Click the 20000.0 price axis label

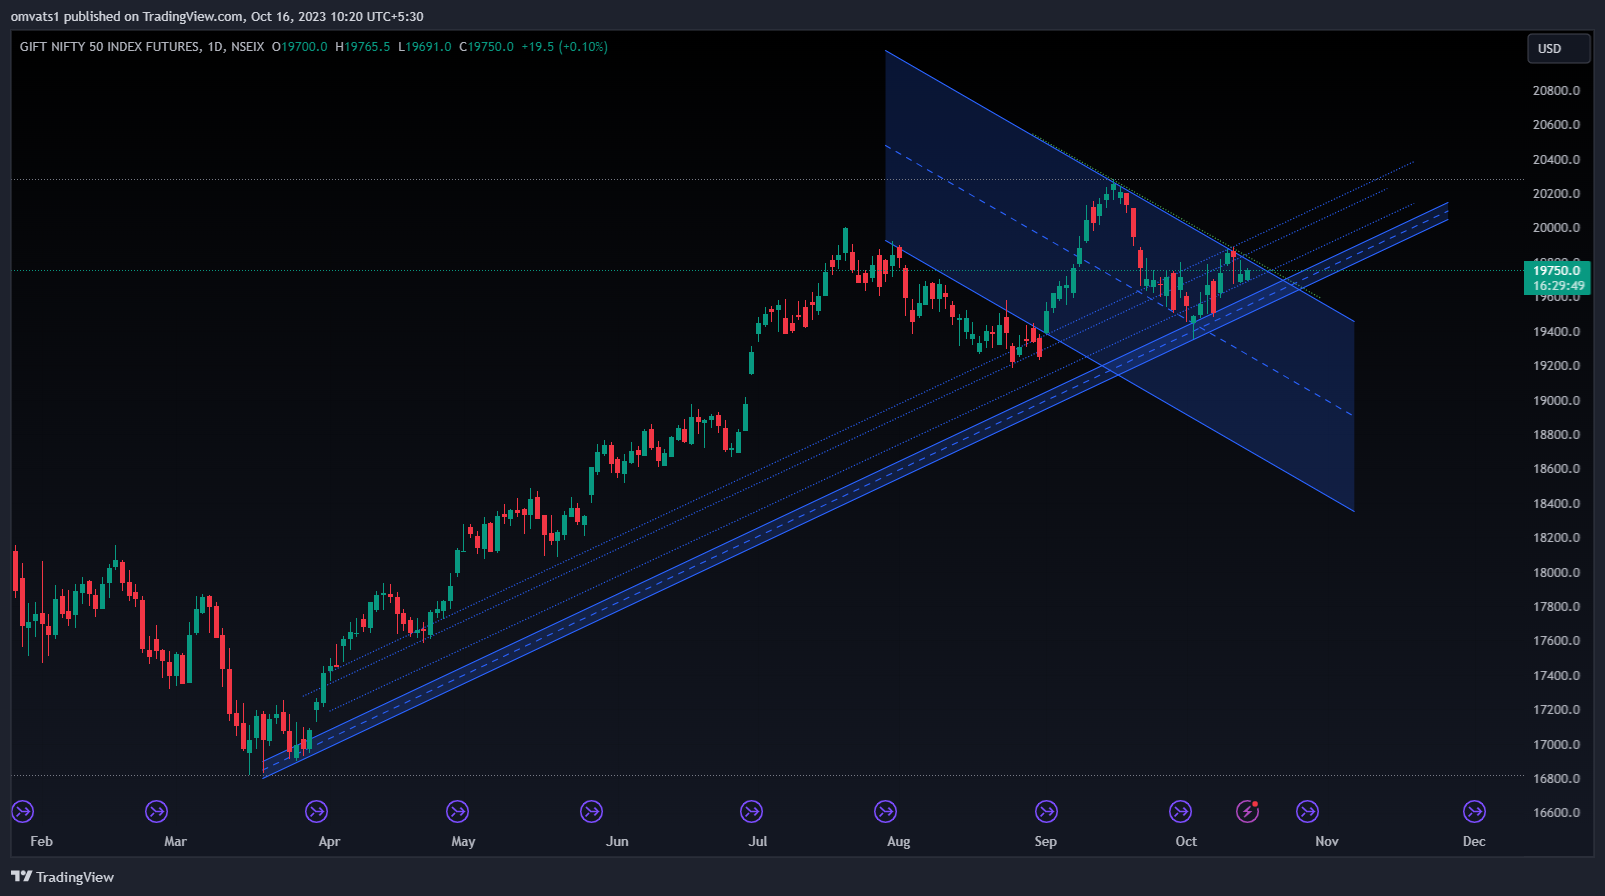(x=1556, y=228)
